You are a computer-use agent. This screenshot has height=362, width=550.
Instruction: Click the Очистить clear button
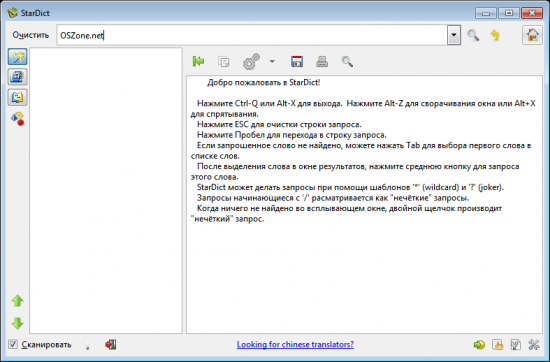[x=31, y=35]
